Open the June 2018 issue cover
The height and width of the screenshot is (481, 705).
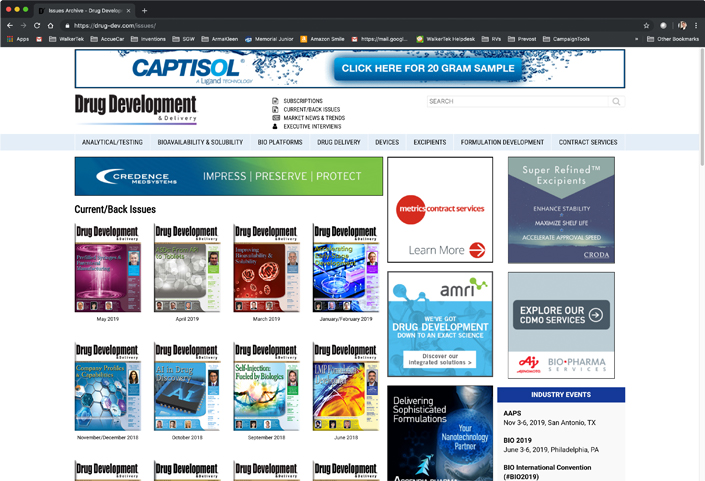point(346,387)
